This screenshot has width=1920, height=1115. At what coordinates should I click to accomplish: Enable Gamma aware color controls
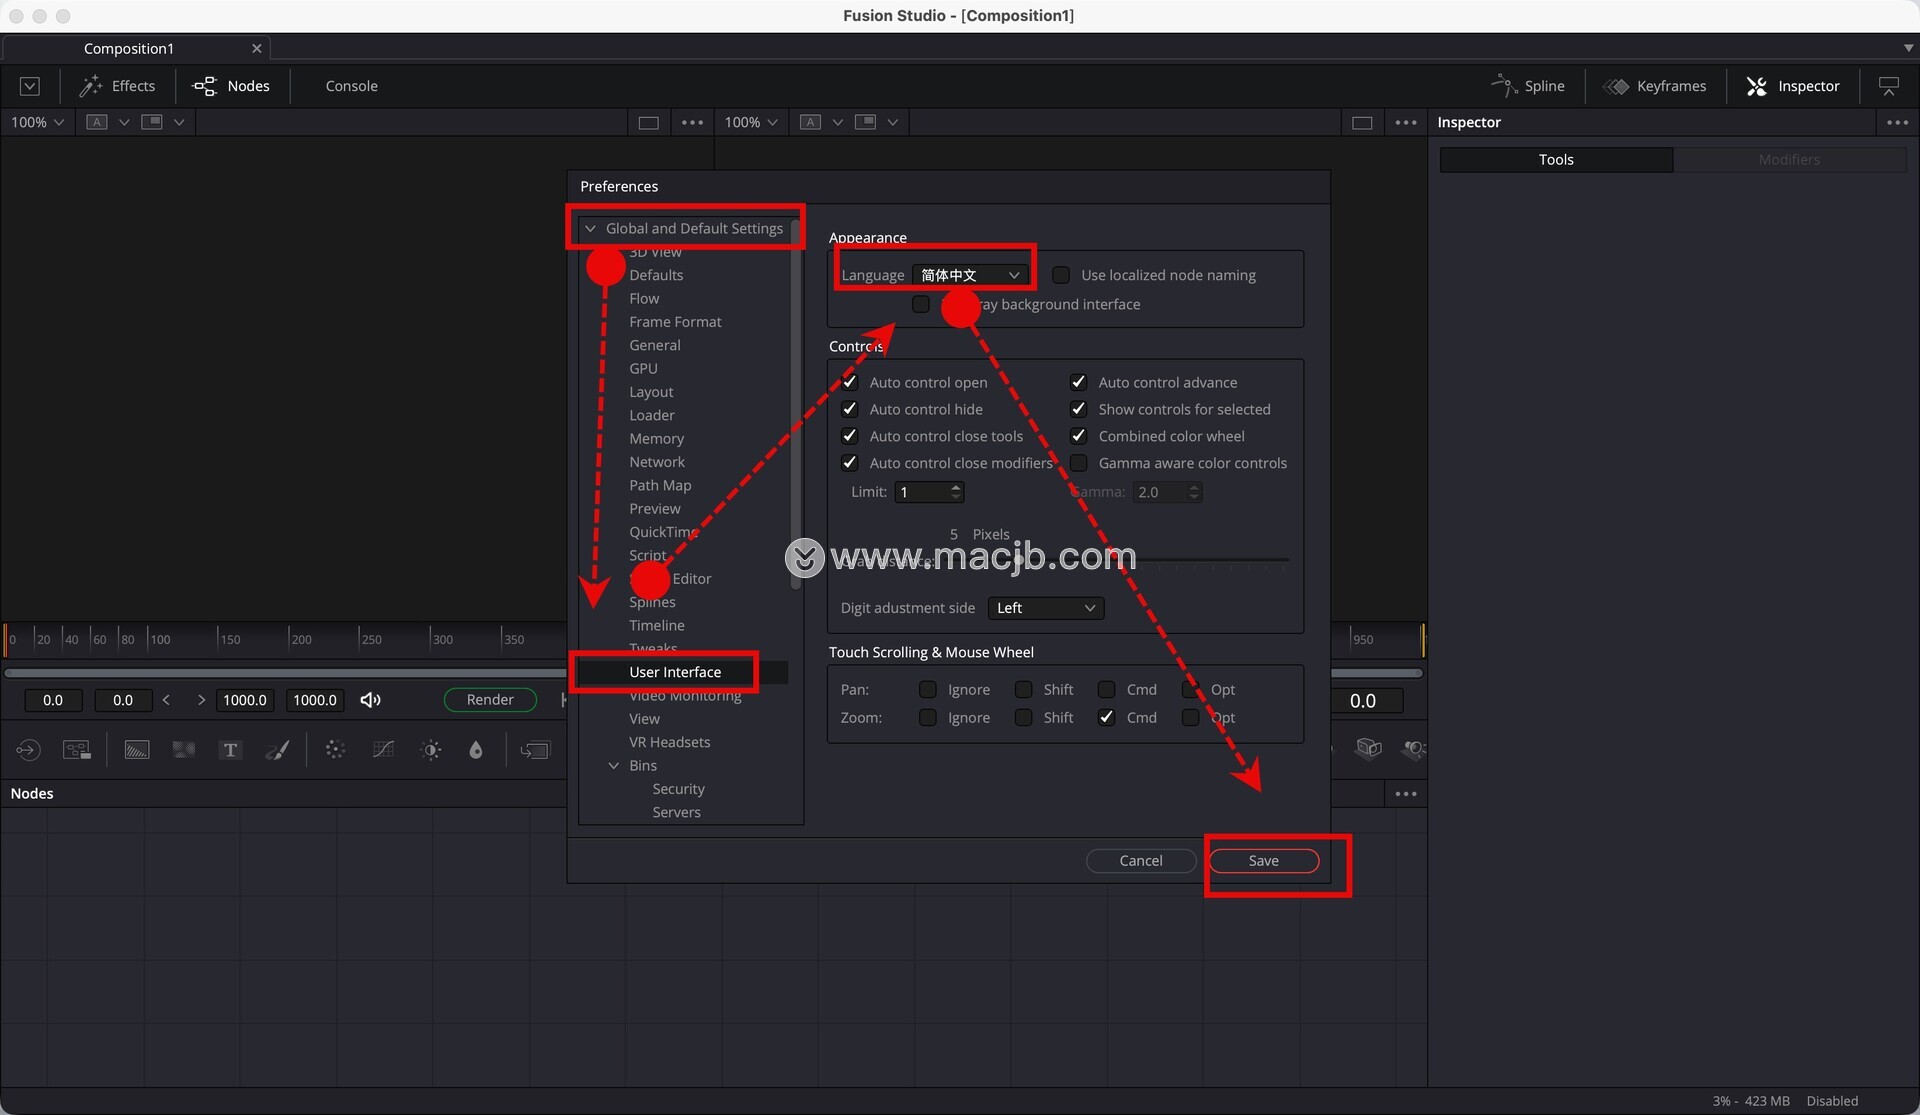[1079, 463]
